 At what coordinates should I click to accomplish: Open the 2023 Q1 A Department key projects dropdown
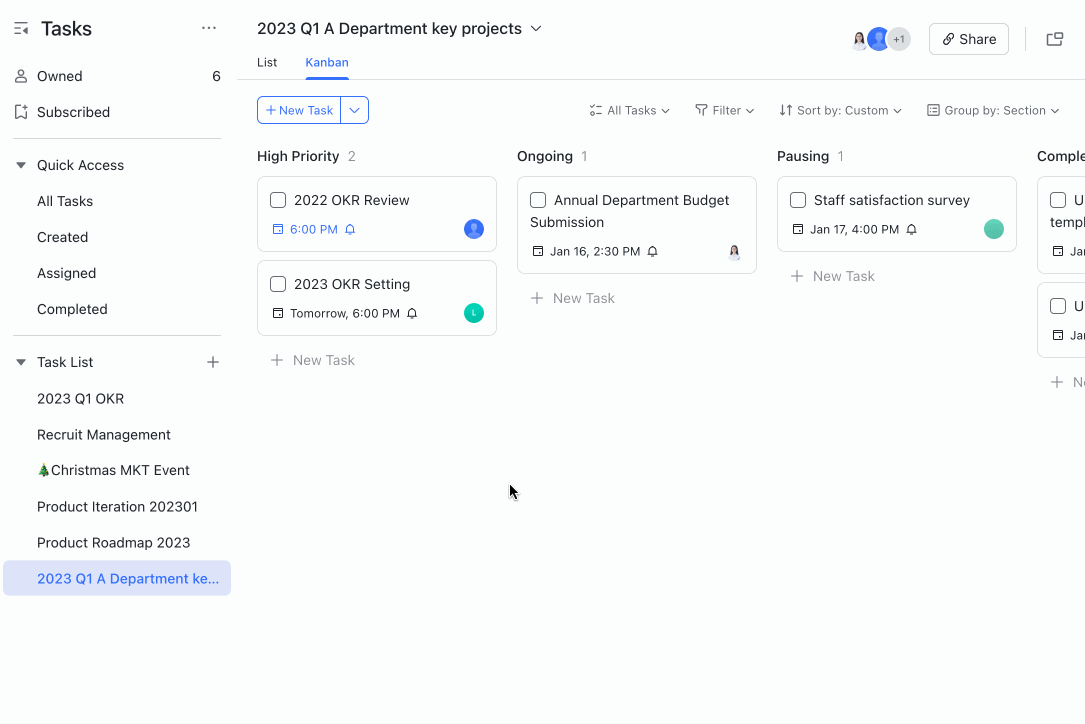pyautogui.click(x=537, y=29)
